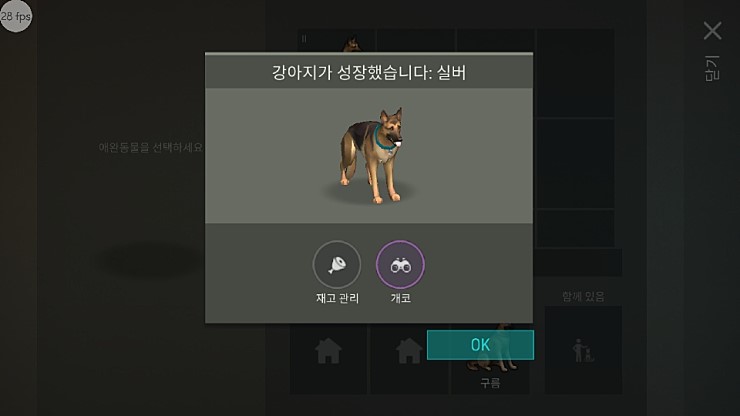Select the partially hidden dog slot above the dialog

336,41
